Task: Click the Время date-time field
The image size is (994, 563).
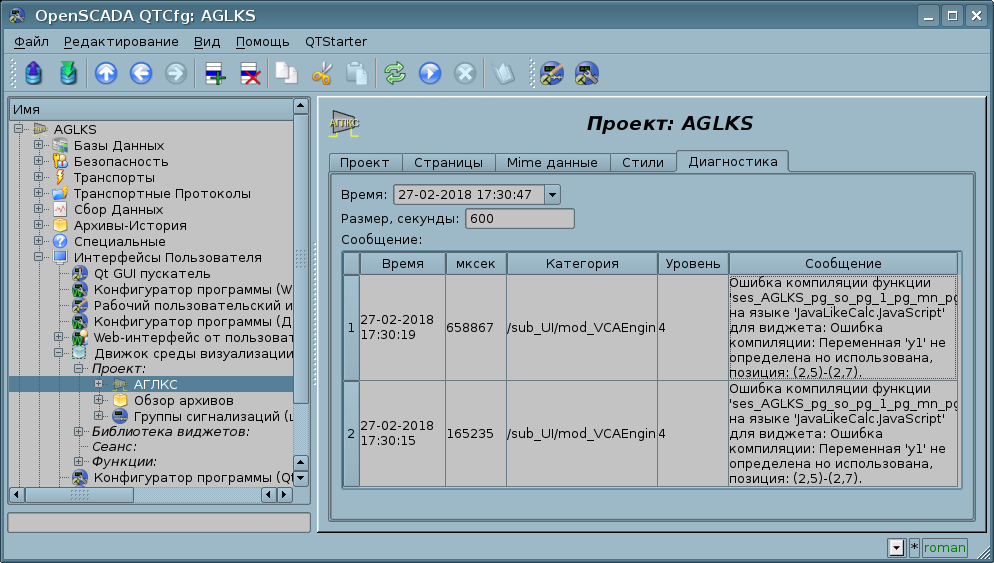Action: (x=468, y=195)
